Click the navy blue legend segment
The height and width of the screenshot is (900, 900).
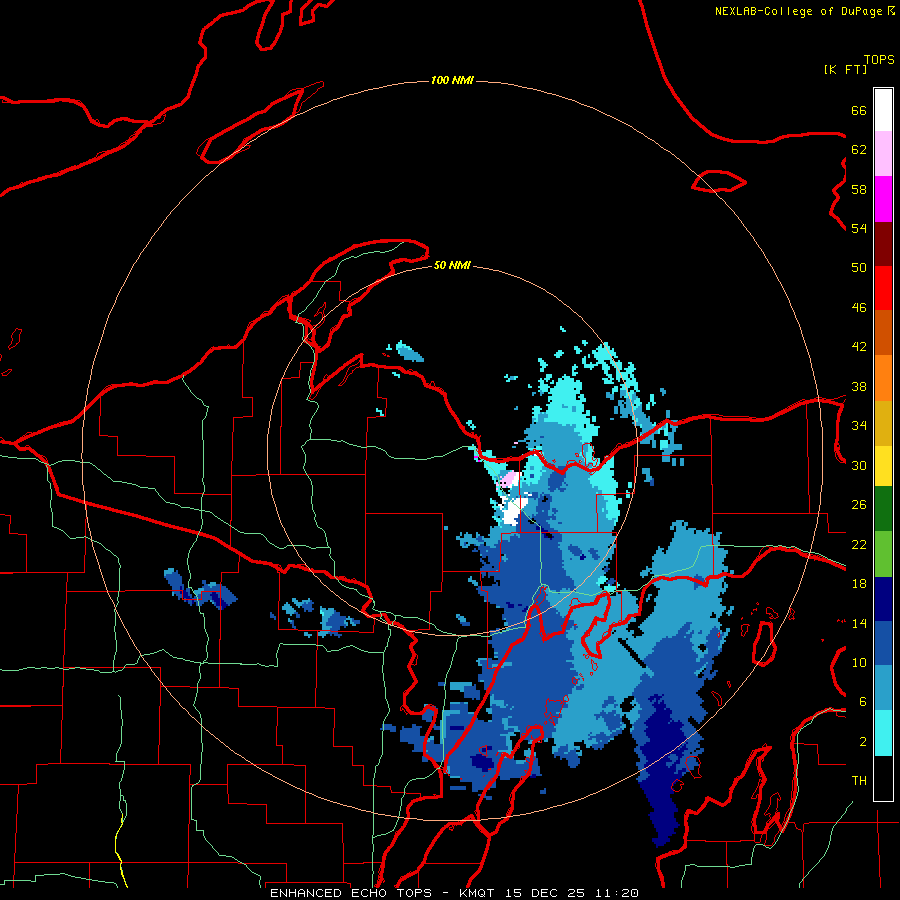[x=883, y=599]
